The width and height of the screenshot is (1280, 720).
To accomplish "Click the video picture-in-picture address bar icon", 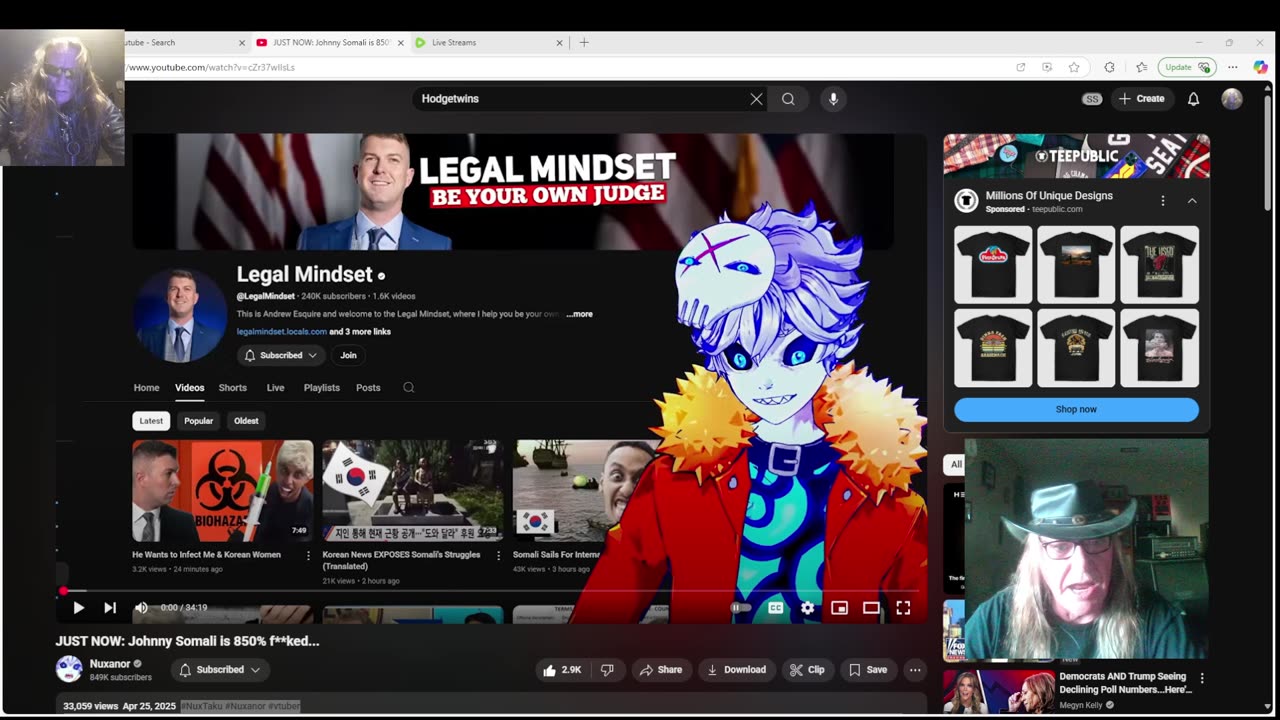I will pos(1047,67).
